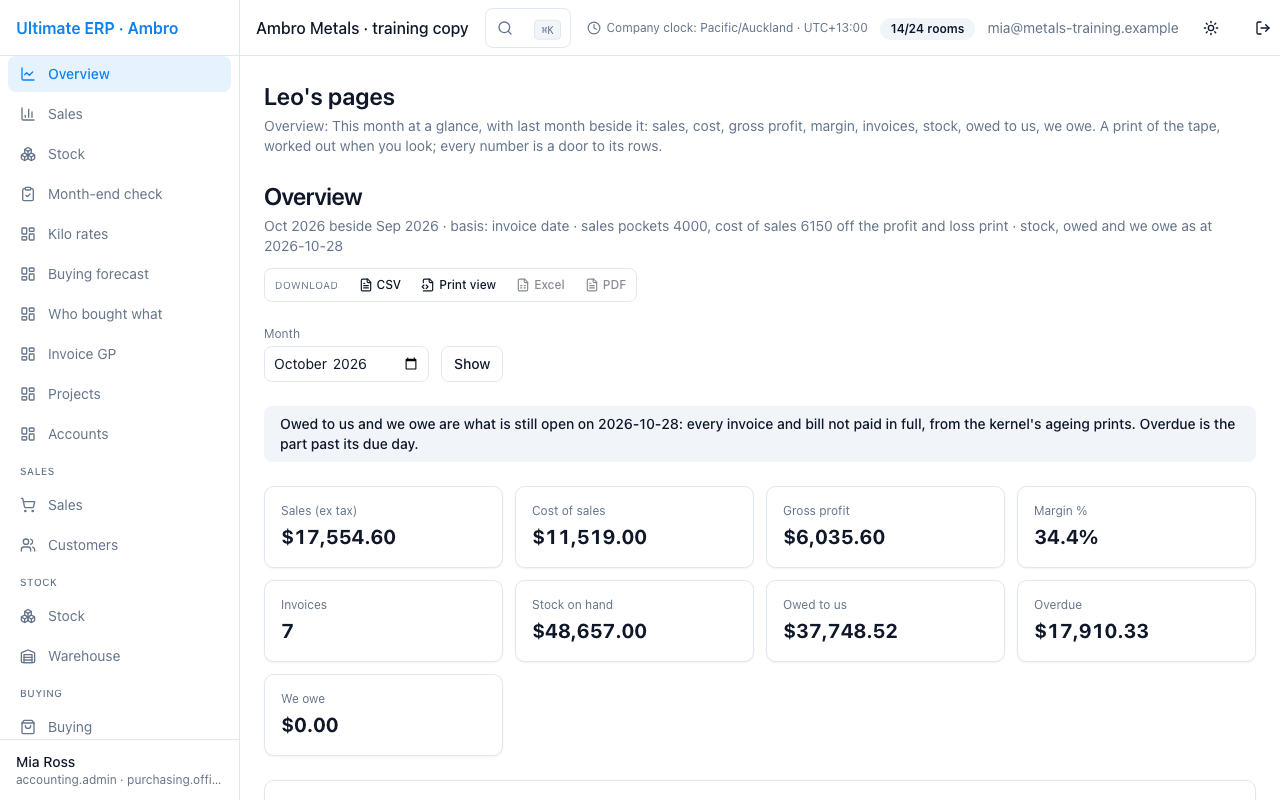The height and width of the screenshot is (800, 1280).
Task: Open the Cost of sales $11,519.00 card
Action: (634, 527)
